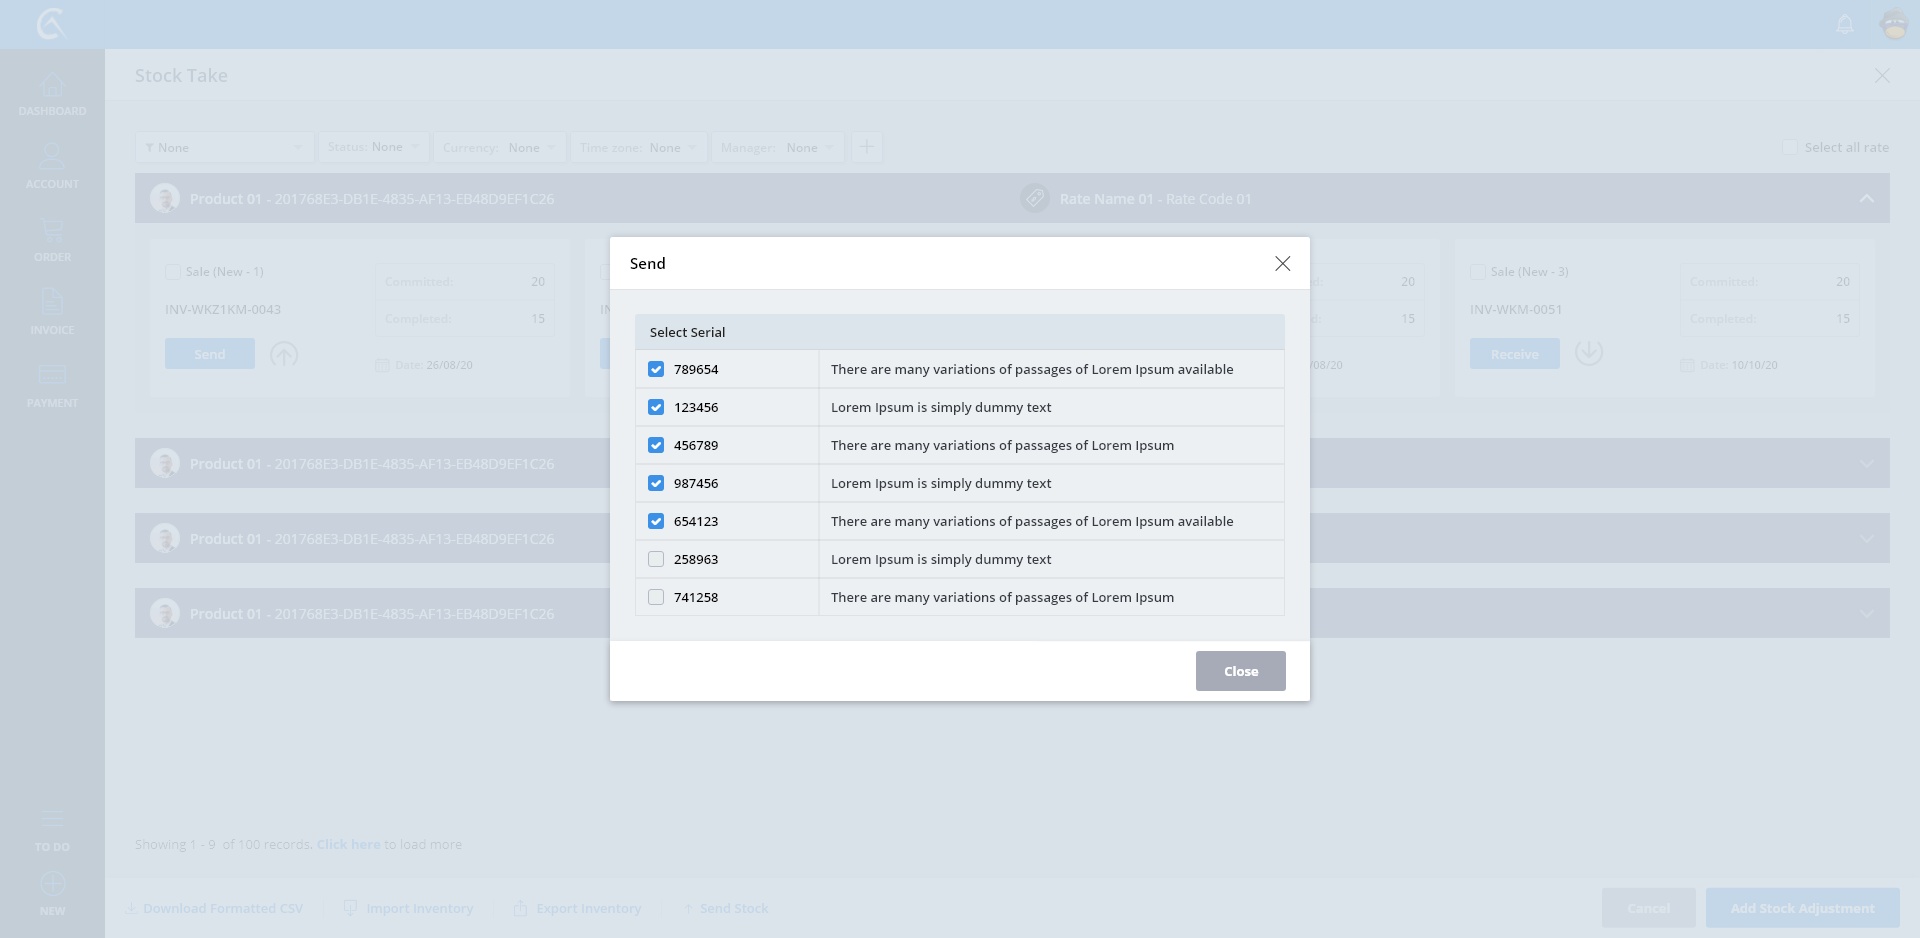Collapse the first Product 01 section
This screenshot has width=1920, height=938.
click(x=1866, y=199)
